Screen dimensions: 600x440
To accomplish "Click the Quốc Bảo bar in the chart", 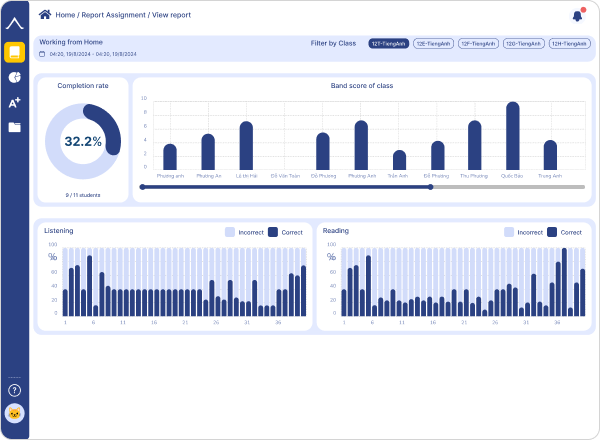I will click(512, 136).
